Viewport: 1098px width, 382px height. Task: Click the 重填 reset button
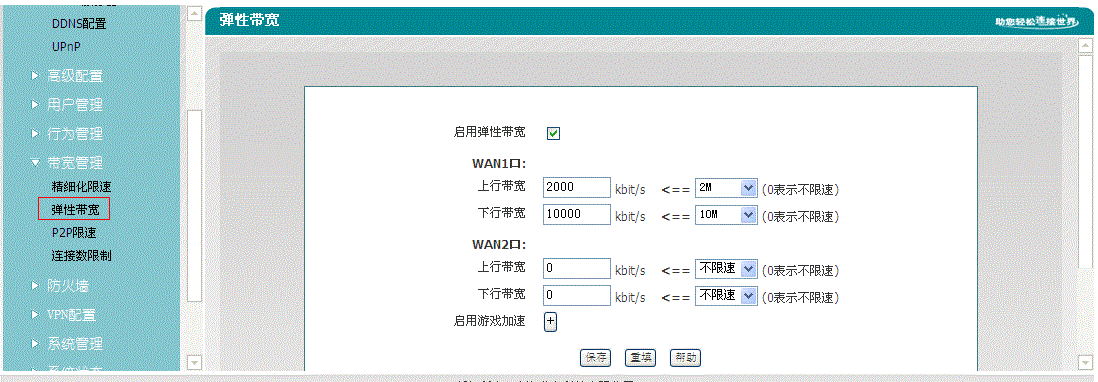click(x=640, y=358)
